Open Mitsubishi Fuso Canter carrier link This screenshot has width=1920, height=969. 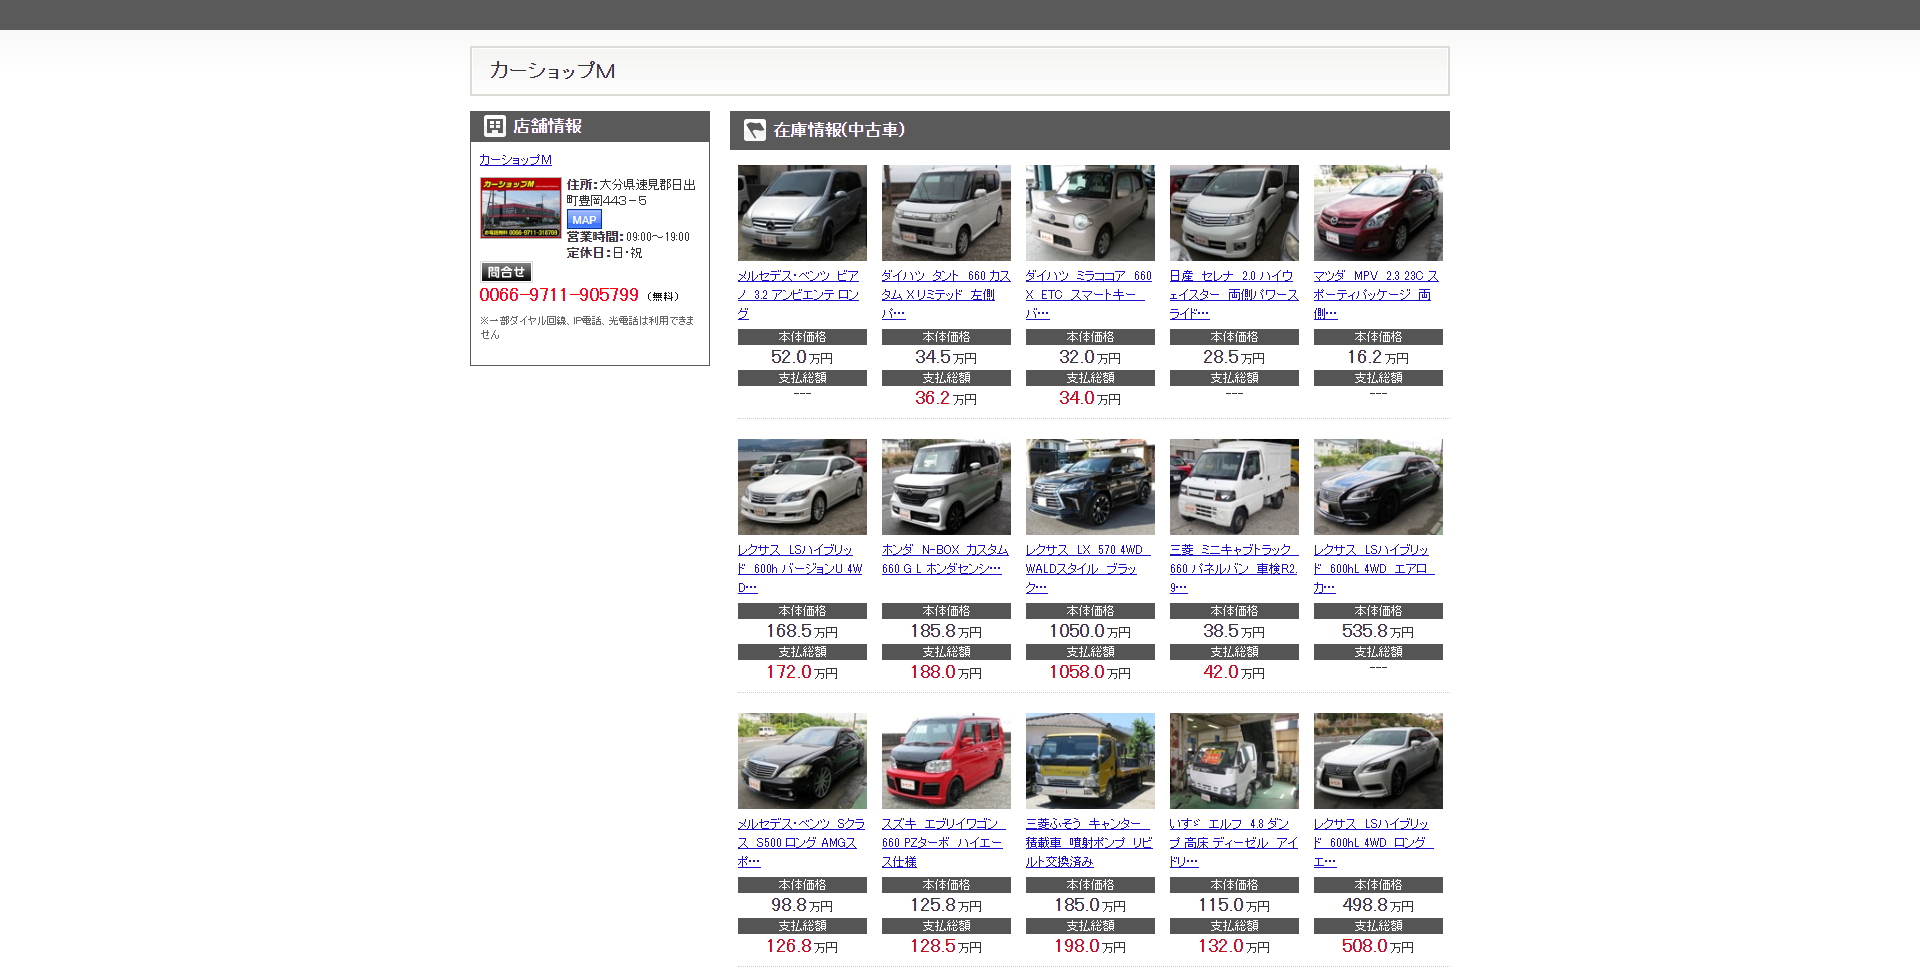(1089, 842)
